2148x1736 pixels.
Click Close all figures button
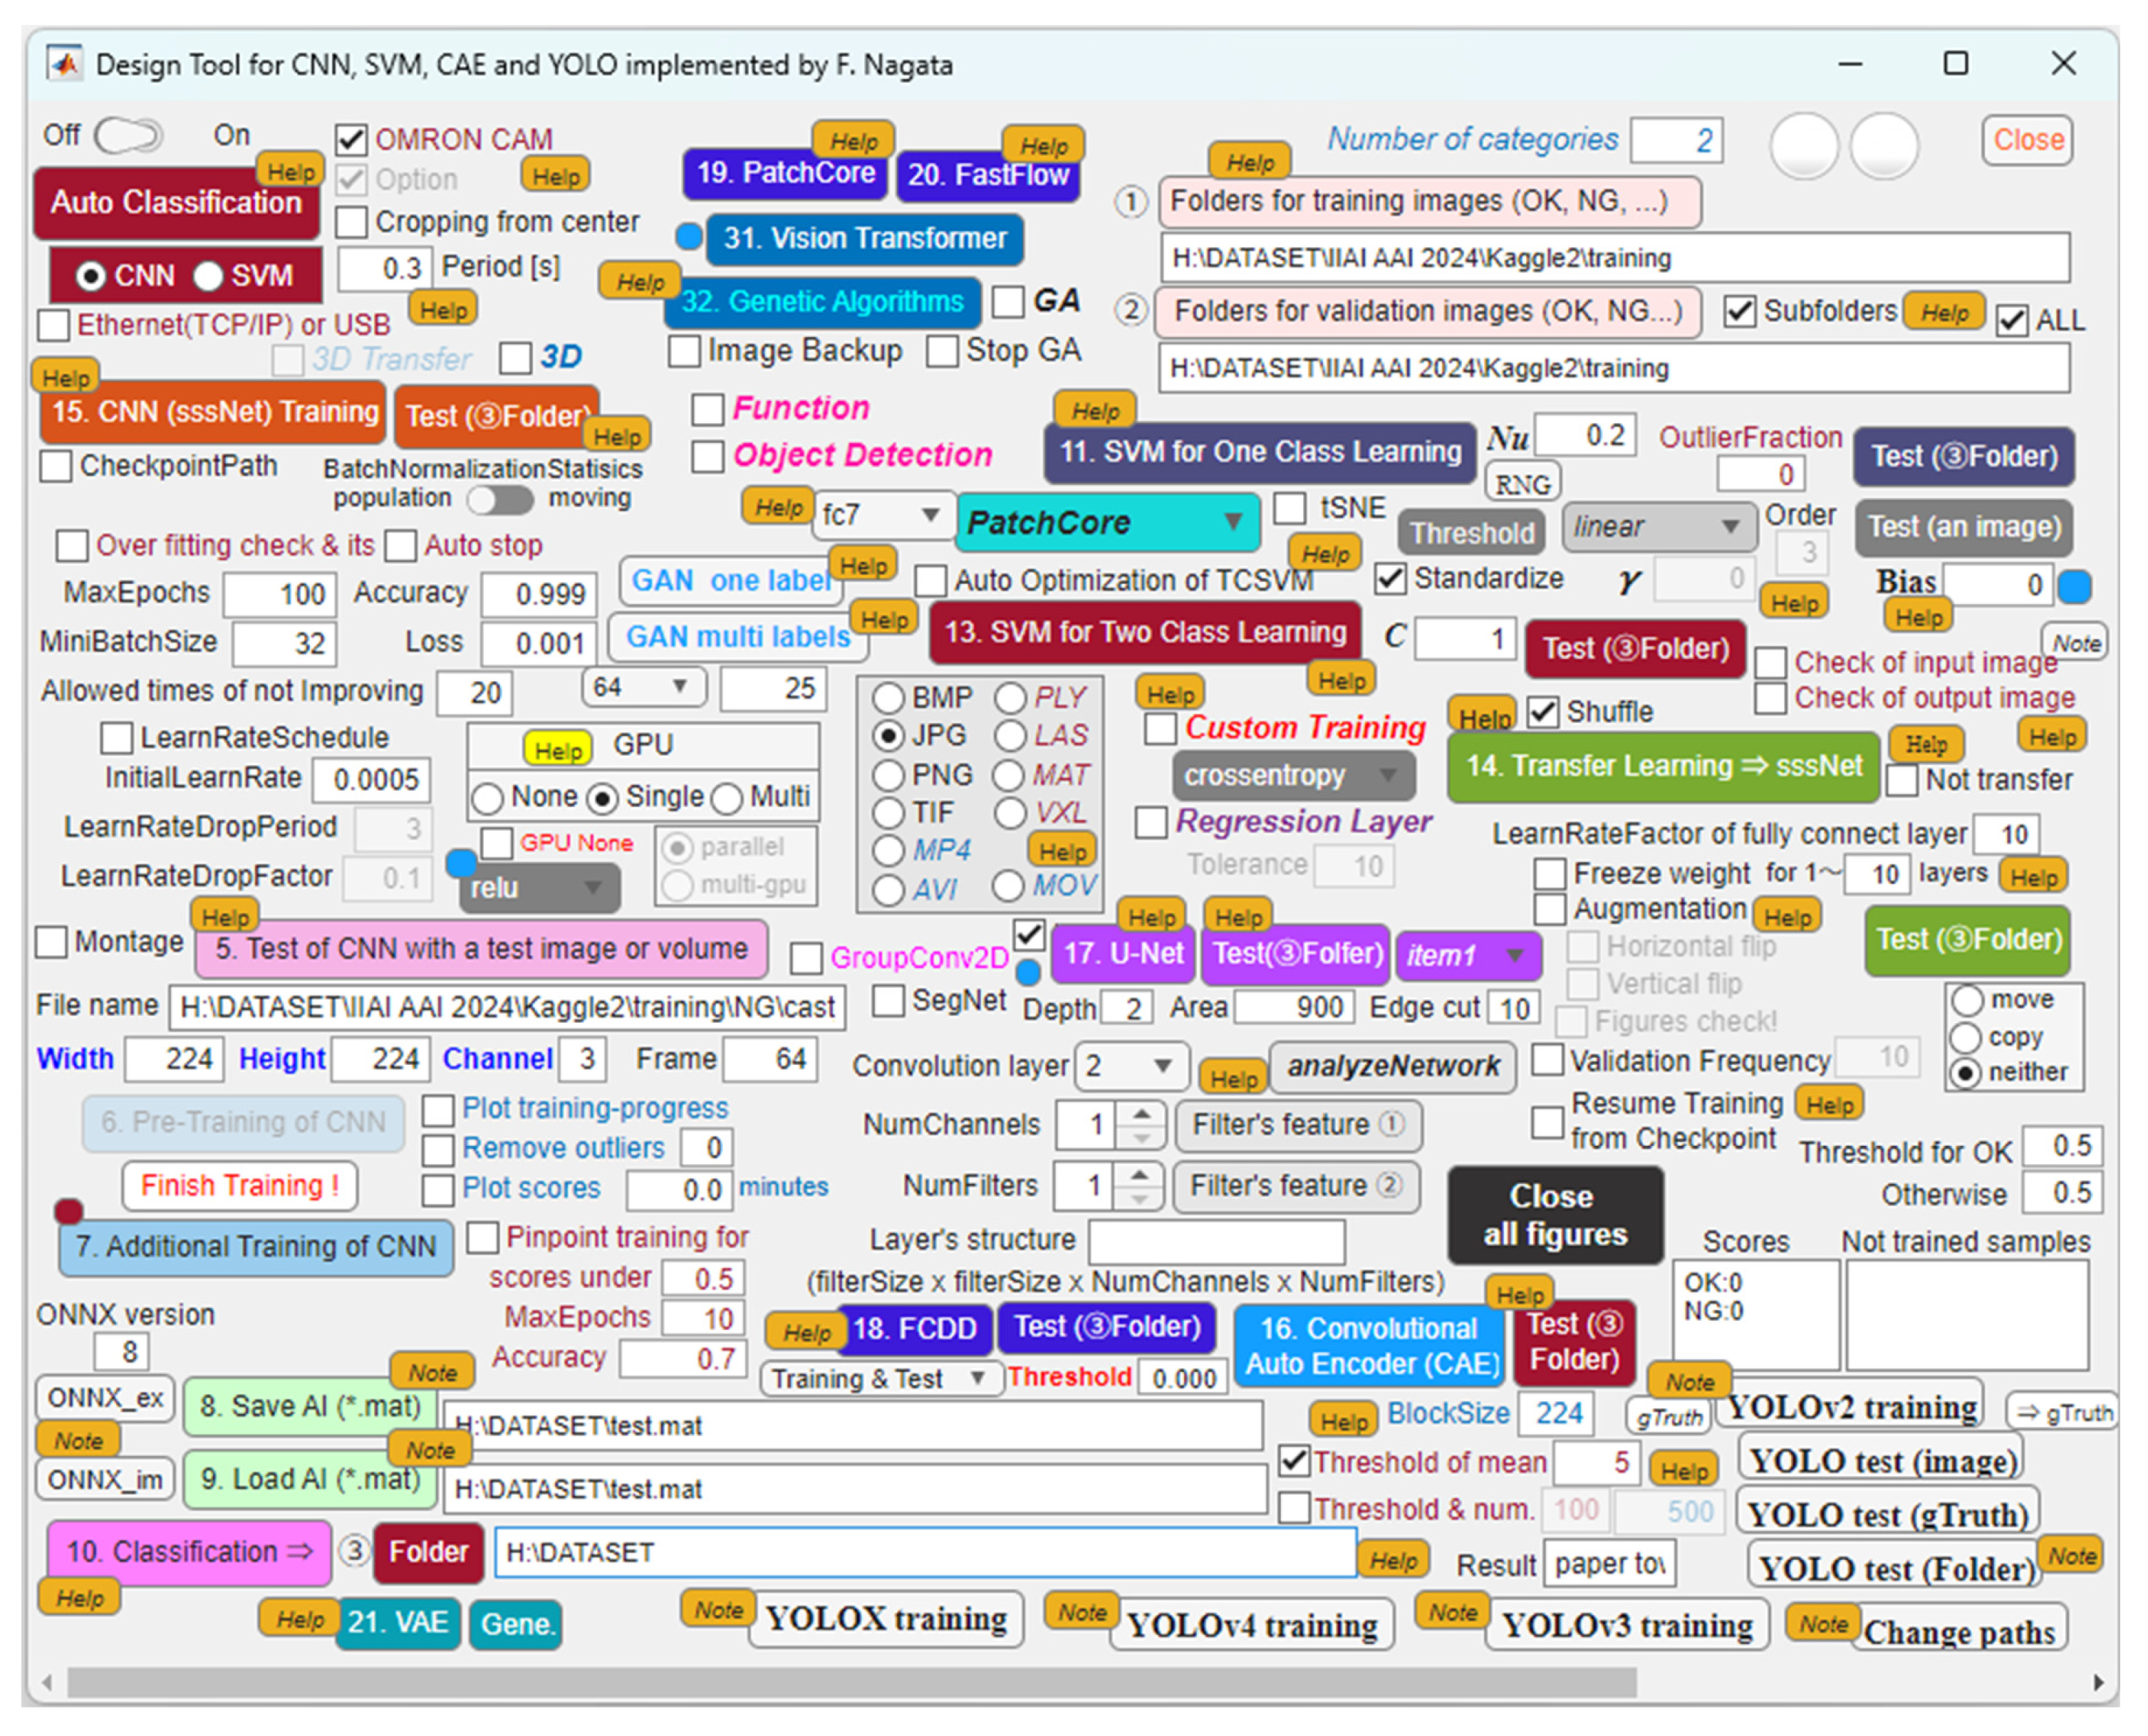coord(1555,1214)
